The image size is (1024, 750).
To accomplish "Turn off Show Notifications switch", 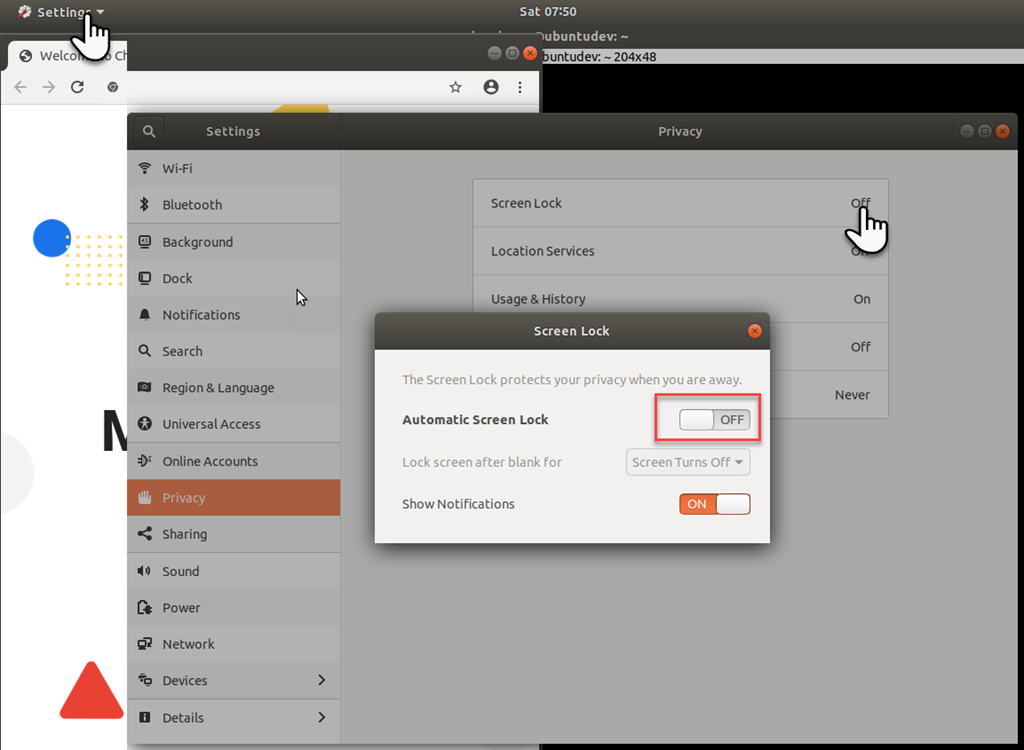I will [714, 504].
